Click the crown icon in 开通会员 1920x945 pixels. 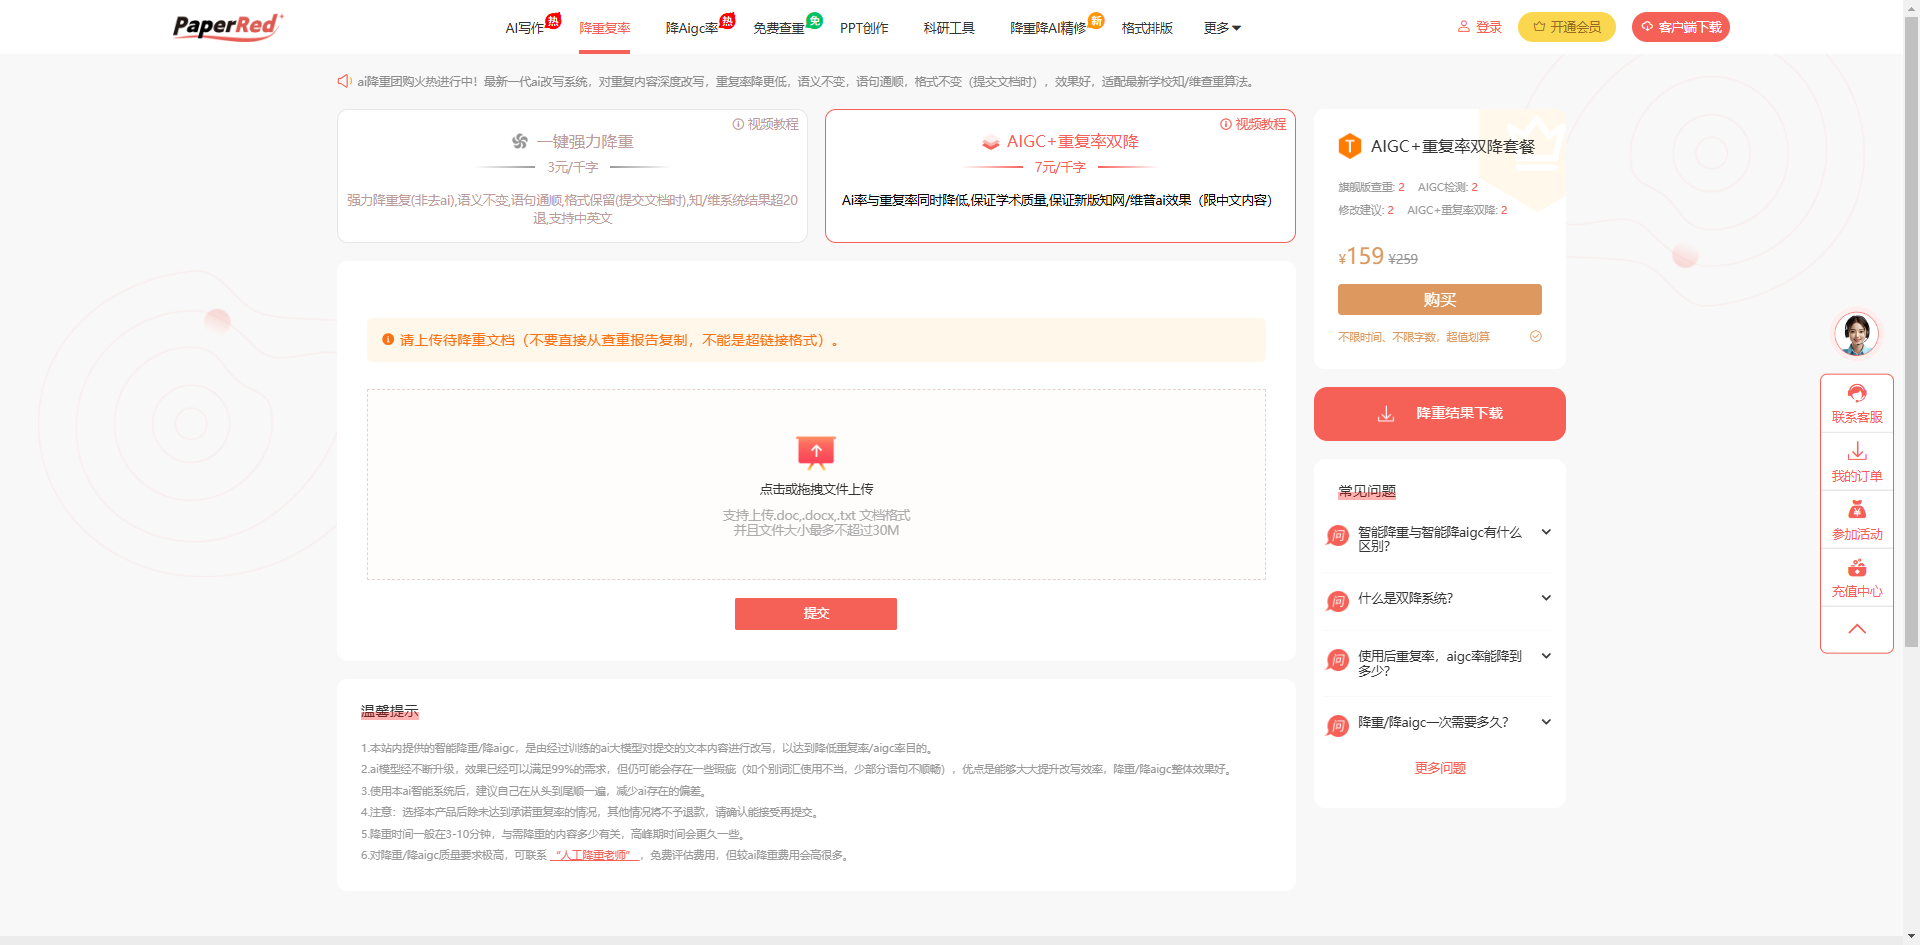point(1539,27)
